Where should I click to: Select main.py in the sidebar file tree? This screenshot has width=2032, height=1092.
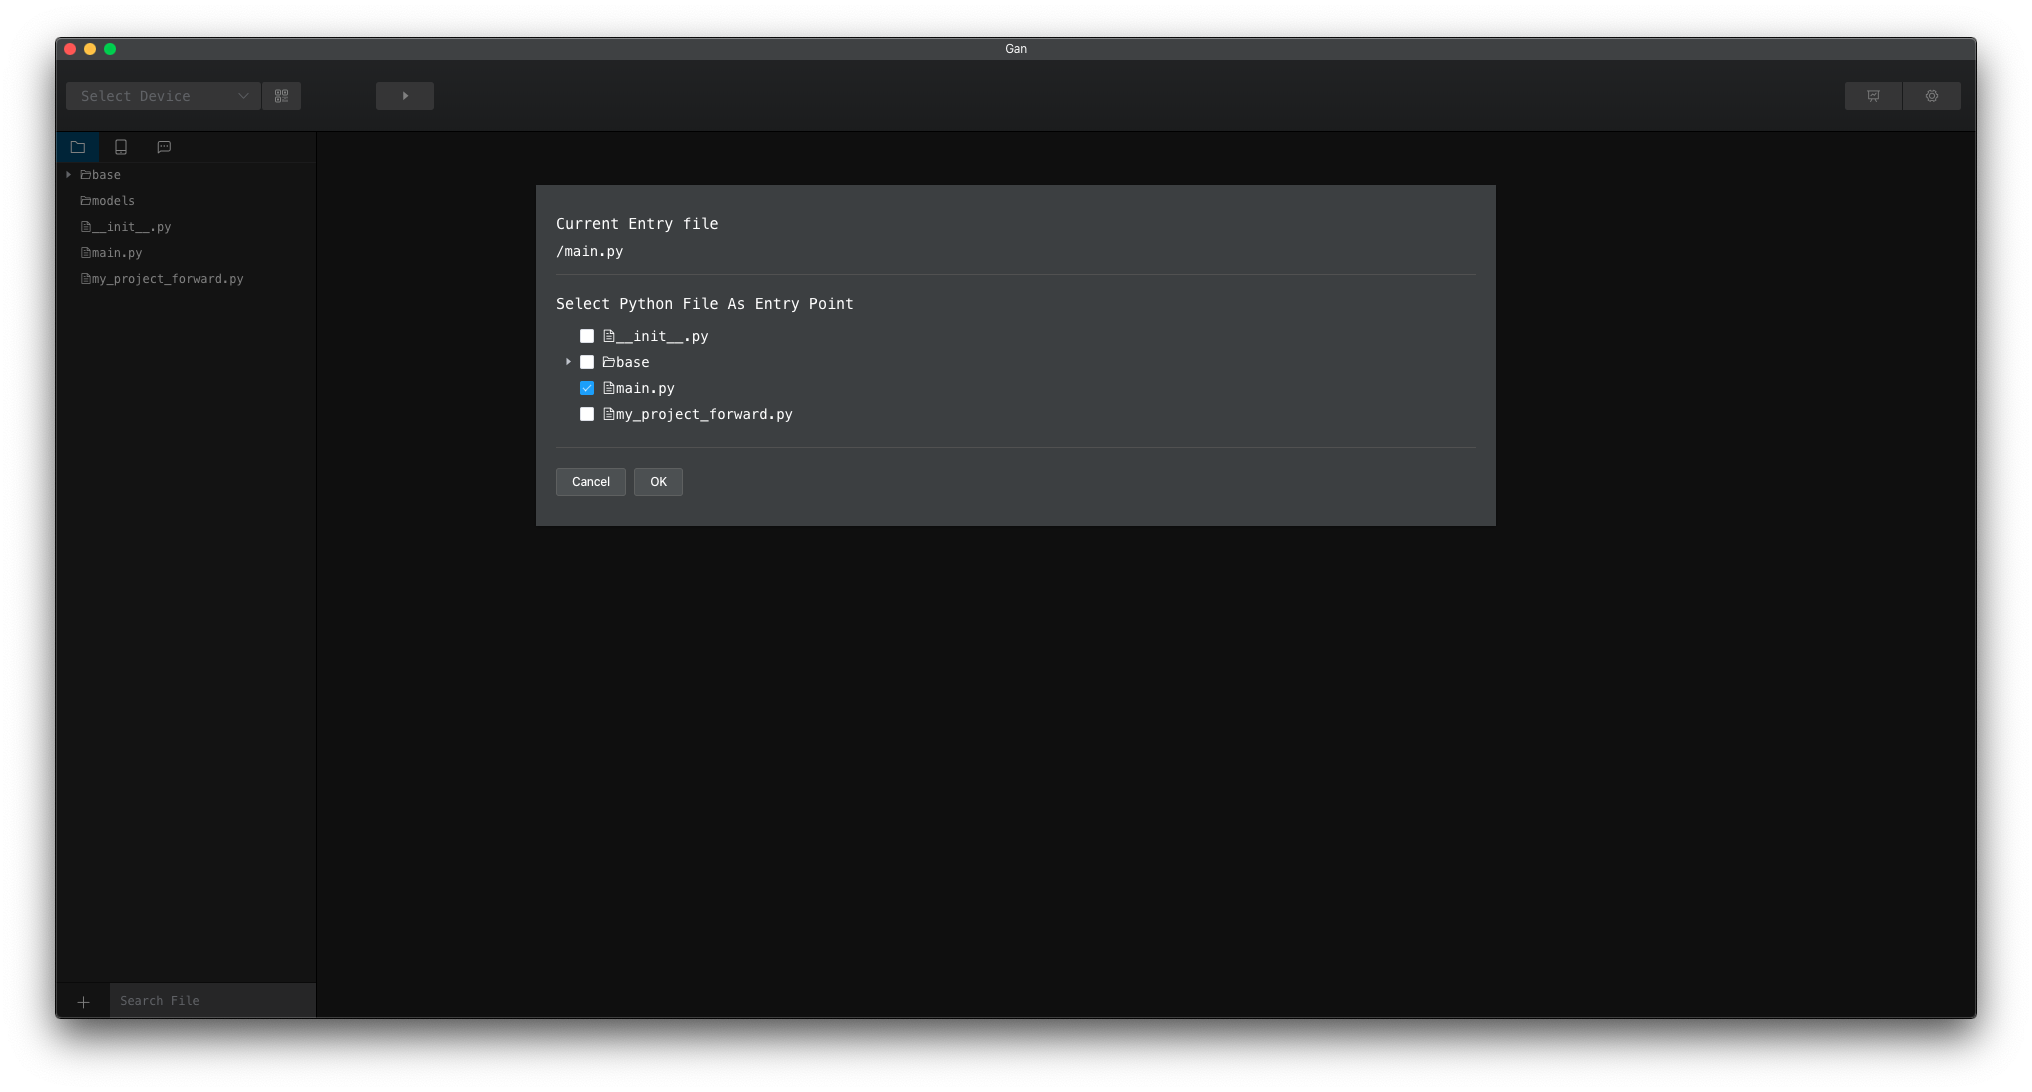click(x=116, y=253)
